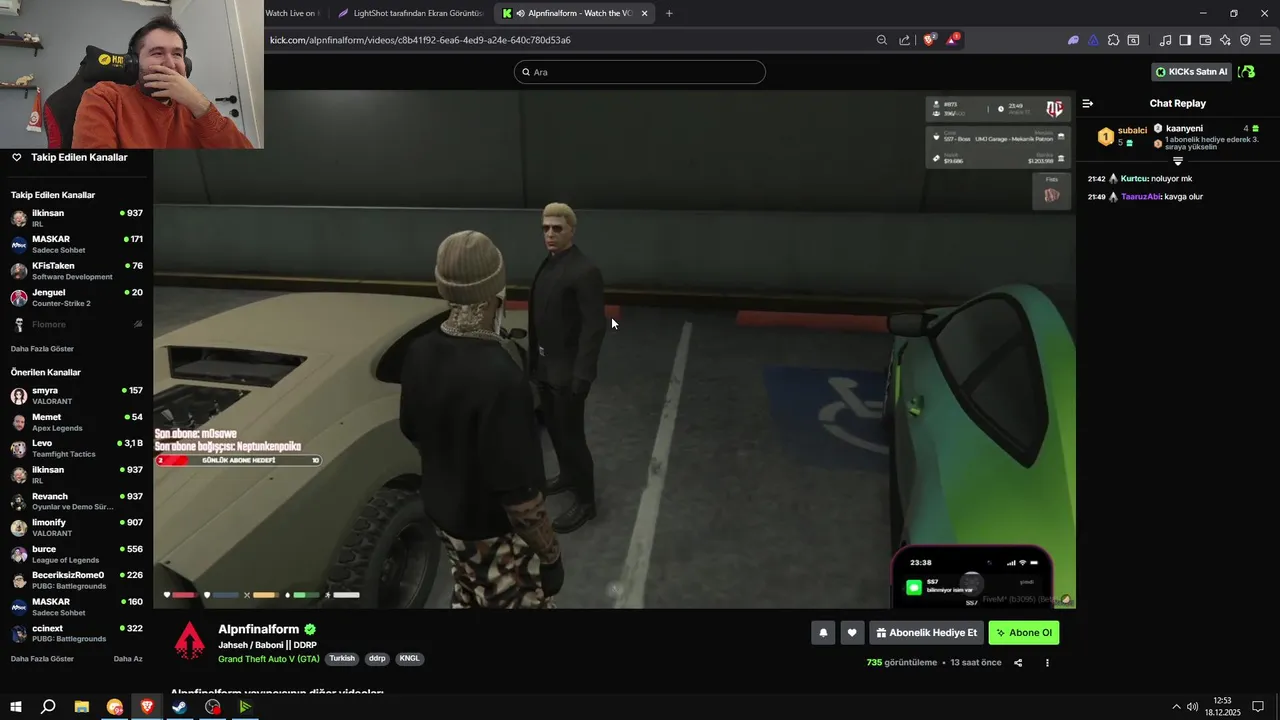This screenshot has height=720, width=1280.
Task: Click the blue triangle extension icon
Action: [1093, 40]
